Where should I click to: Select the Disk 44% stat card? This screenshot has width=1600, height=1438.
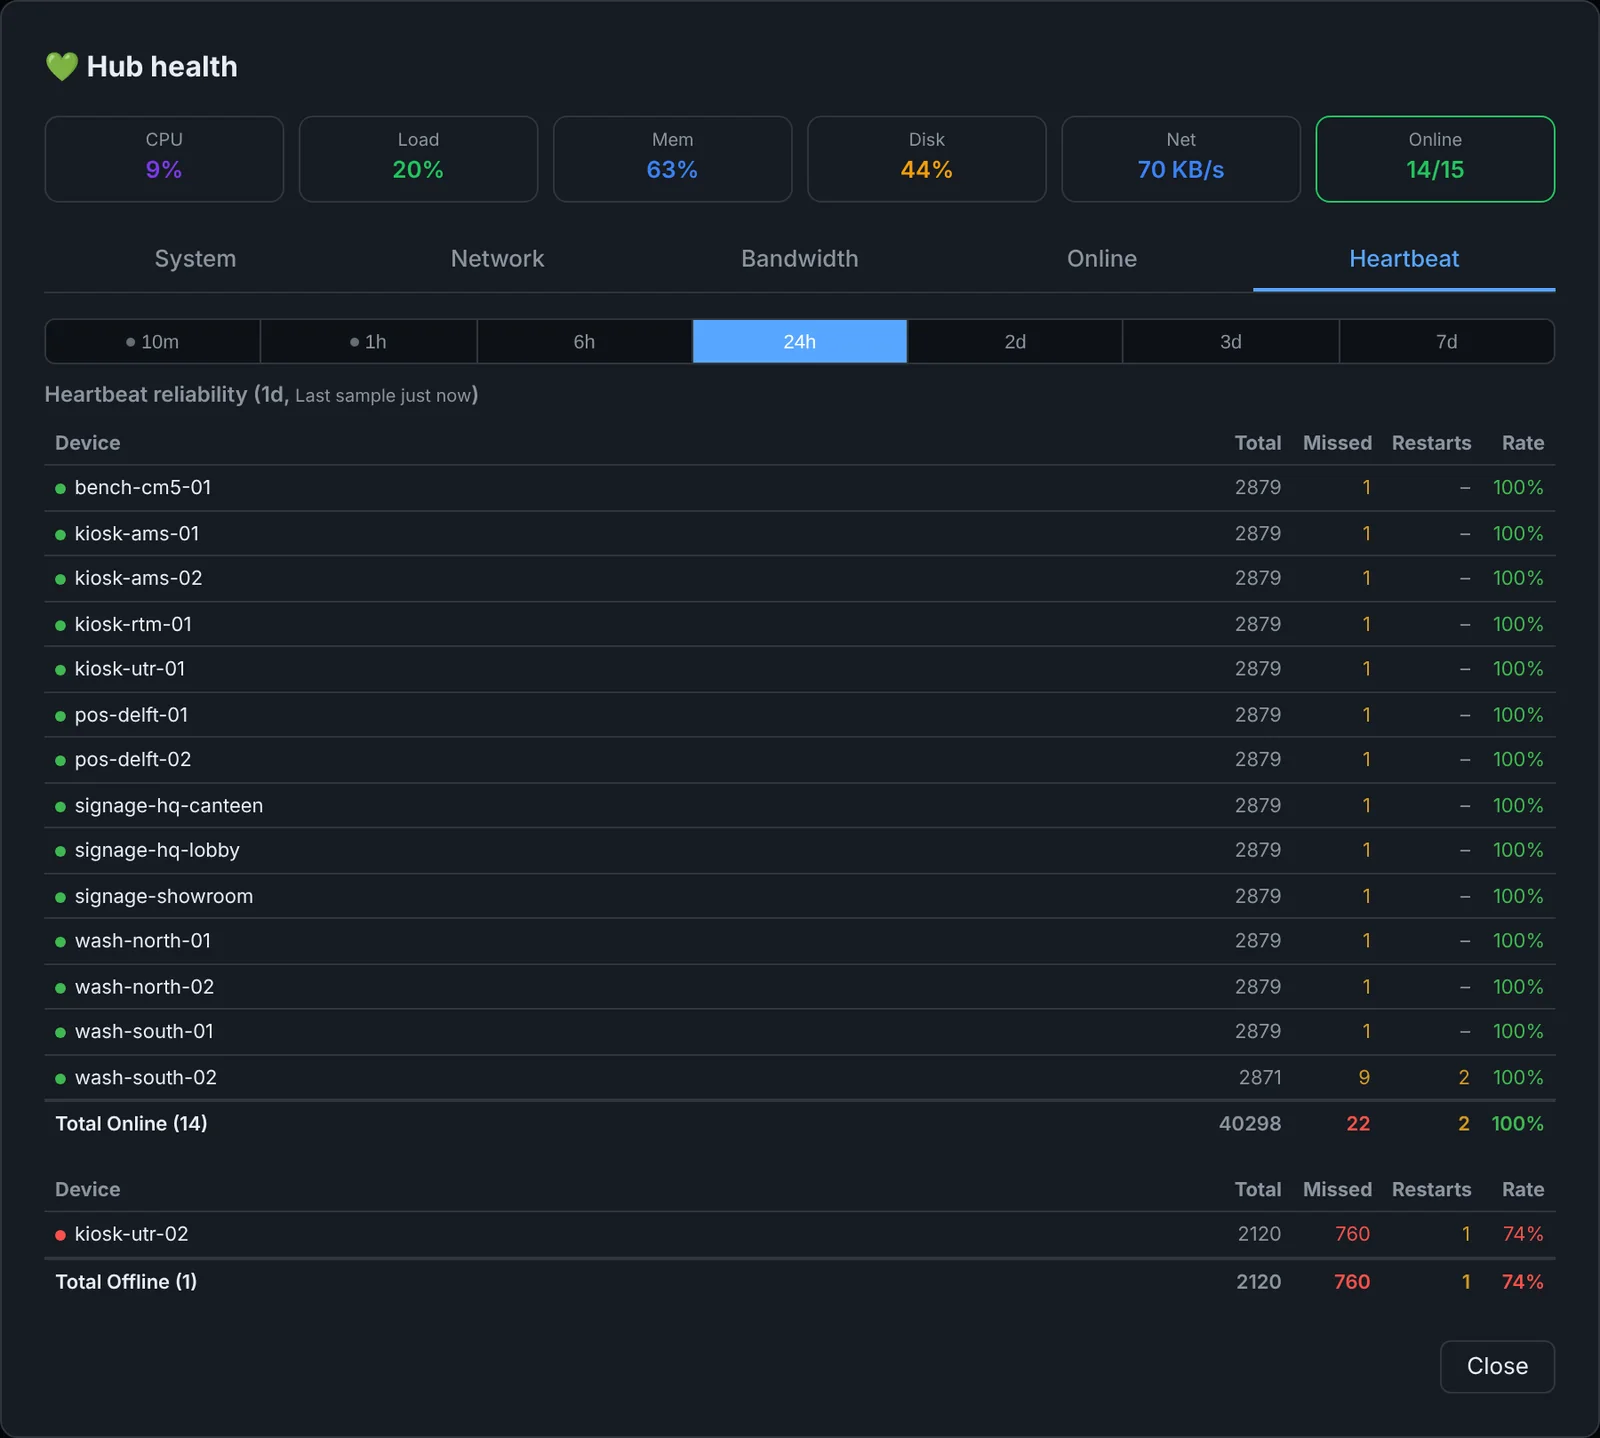coord(927,159)
